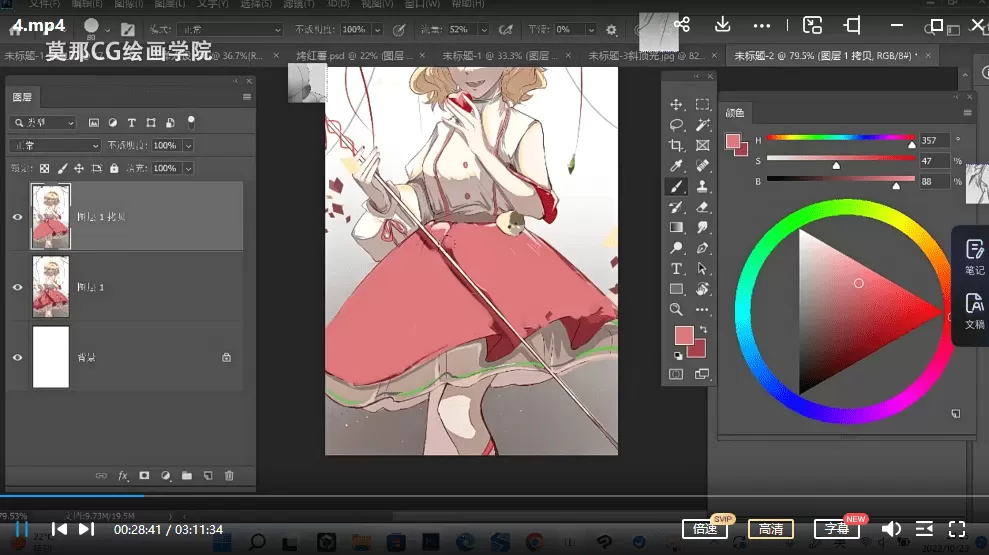Select the Type (T) tool
Screen dimensions: 989x555
[677, 269]
